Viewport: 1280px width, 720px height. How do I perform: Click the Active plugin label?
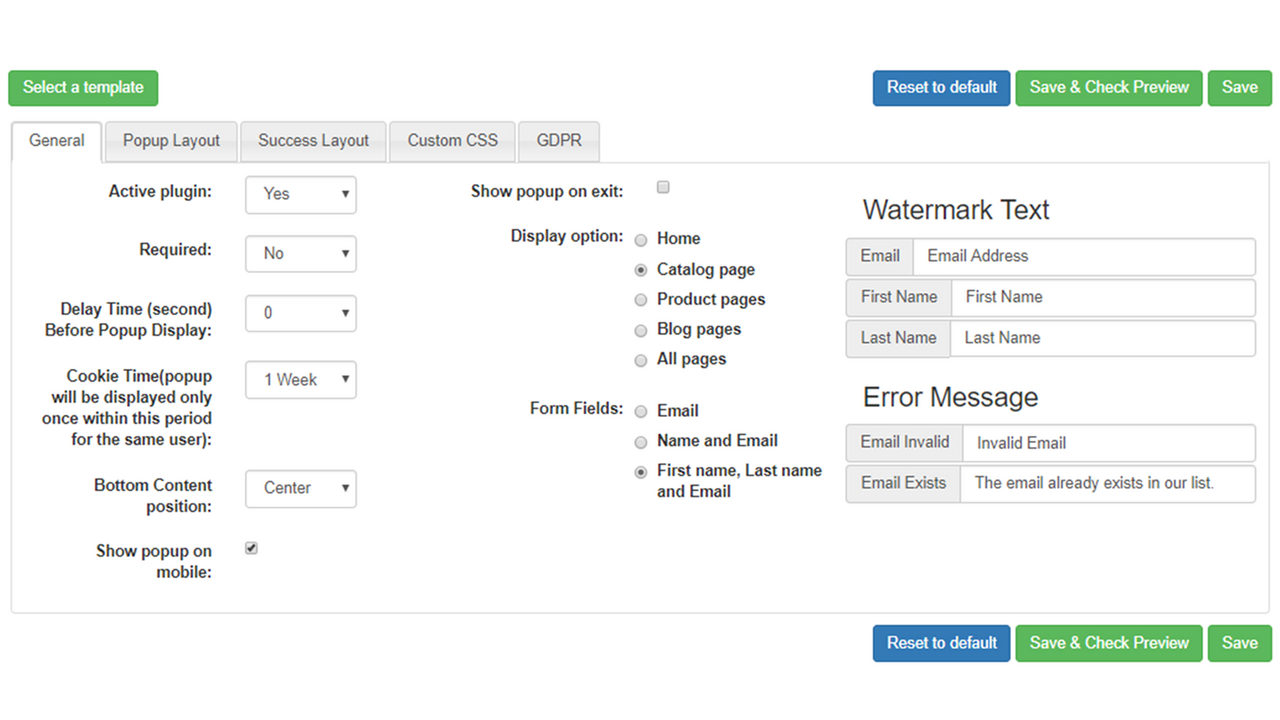[160, 191]
